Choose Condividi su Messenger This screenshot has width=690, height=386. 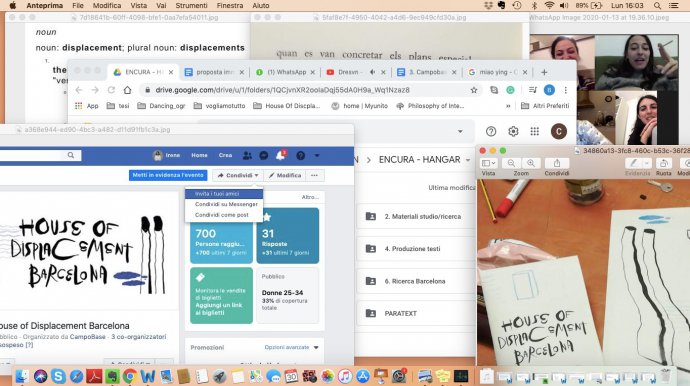[x=226, y=204]
